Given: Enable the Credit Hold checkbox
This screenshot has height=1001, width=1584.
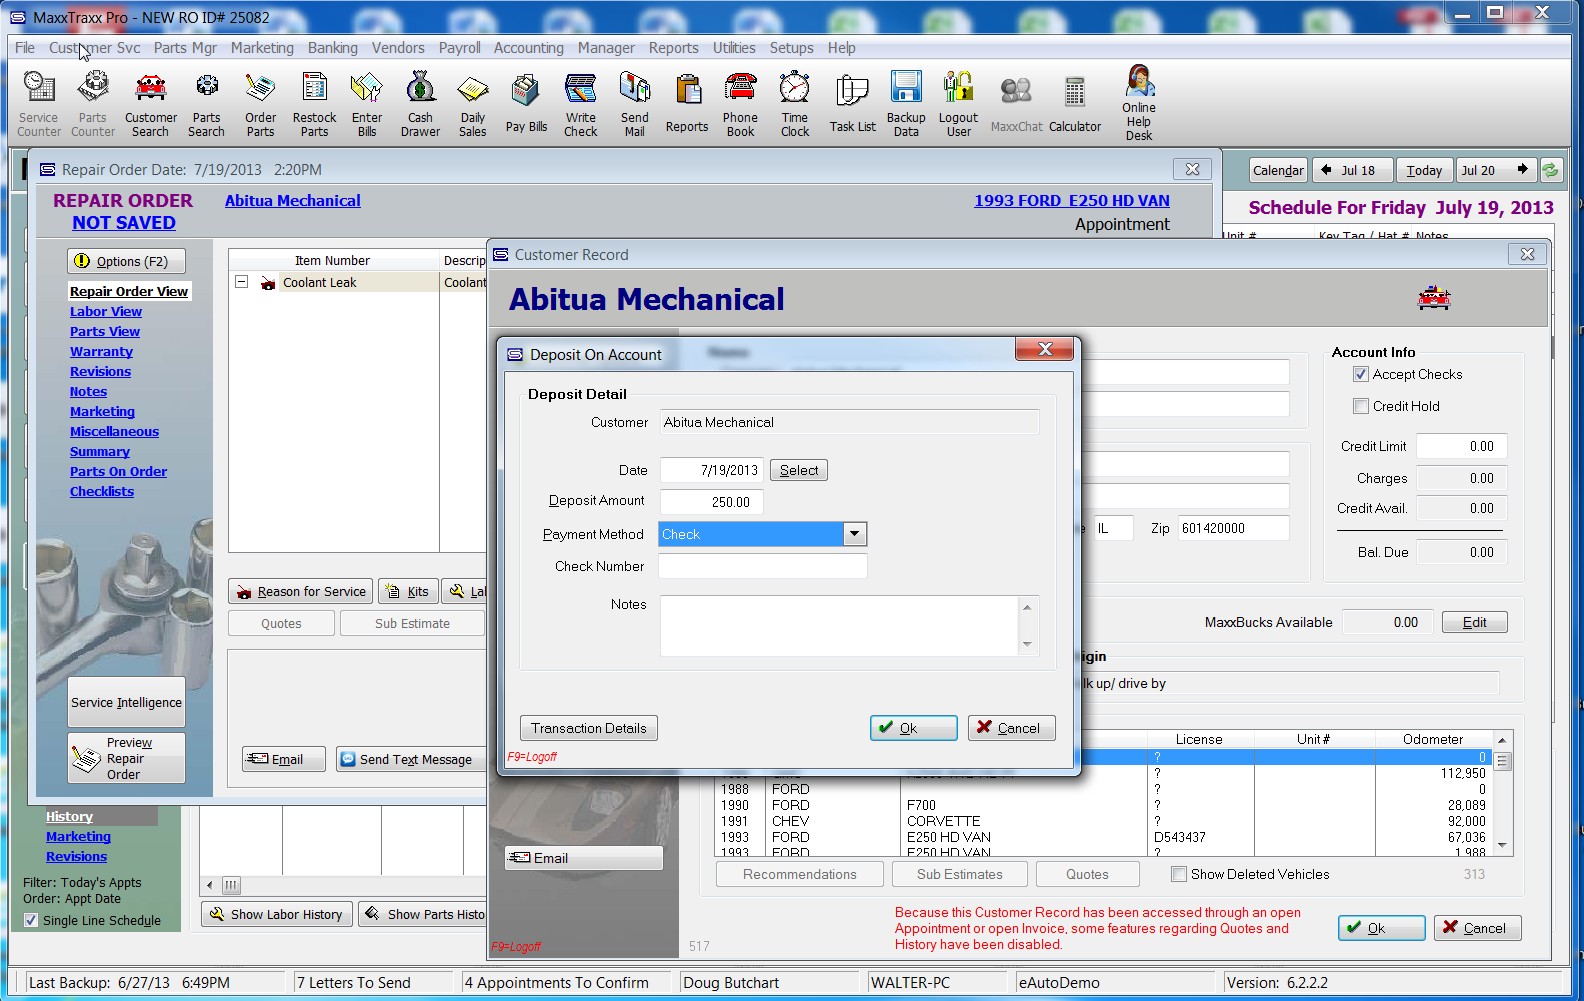Looking at the screenshot, I should (1361, 406).
